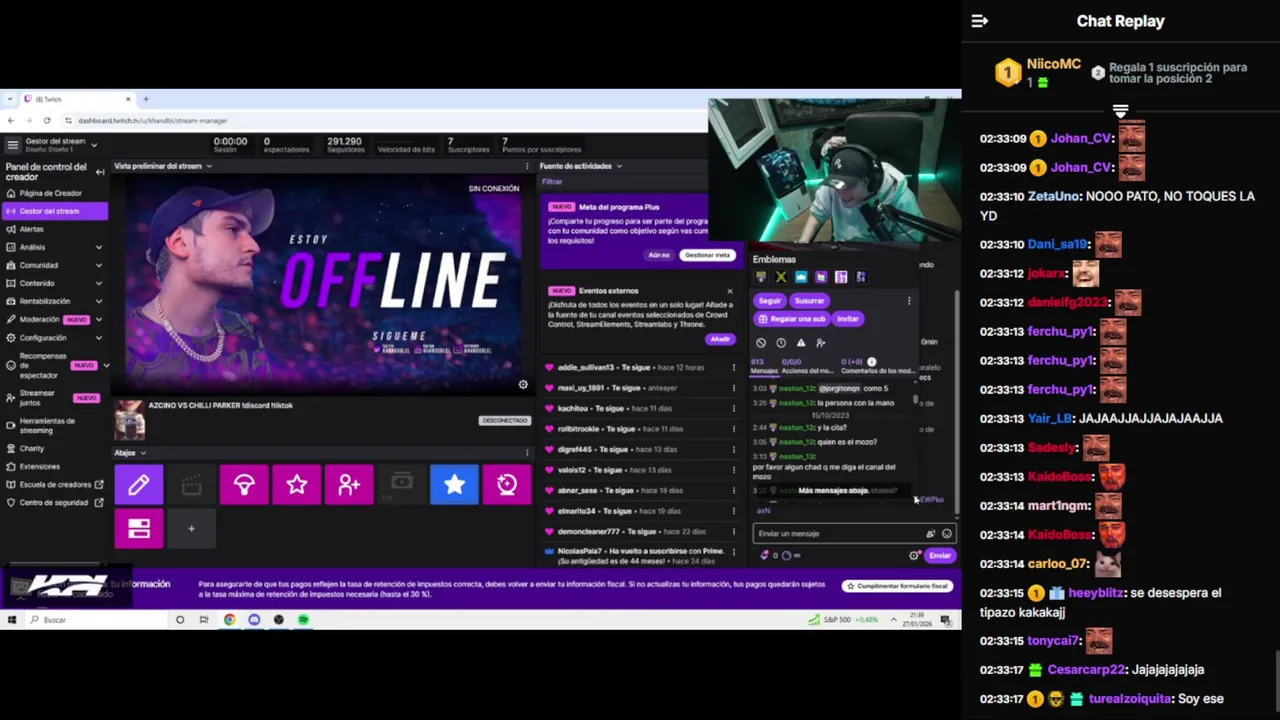Click the Seguir button in user card

point(770,301)
